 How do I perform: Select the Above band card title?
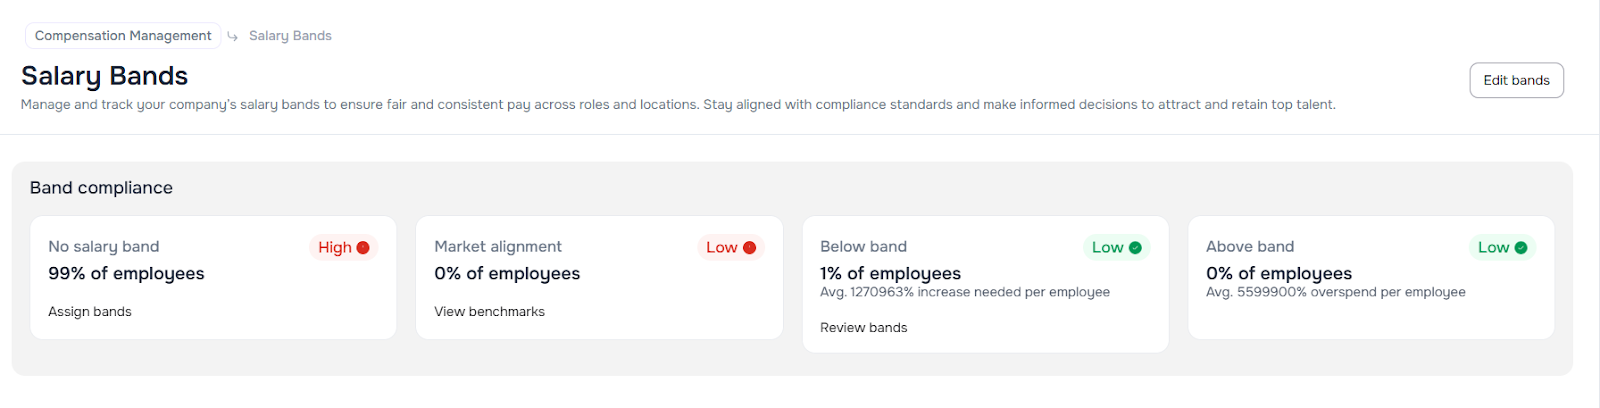click(x=1250, y=247)
